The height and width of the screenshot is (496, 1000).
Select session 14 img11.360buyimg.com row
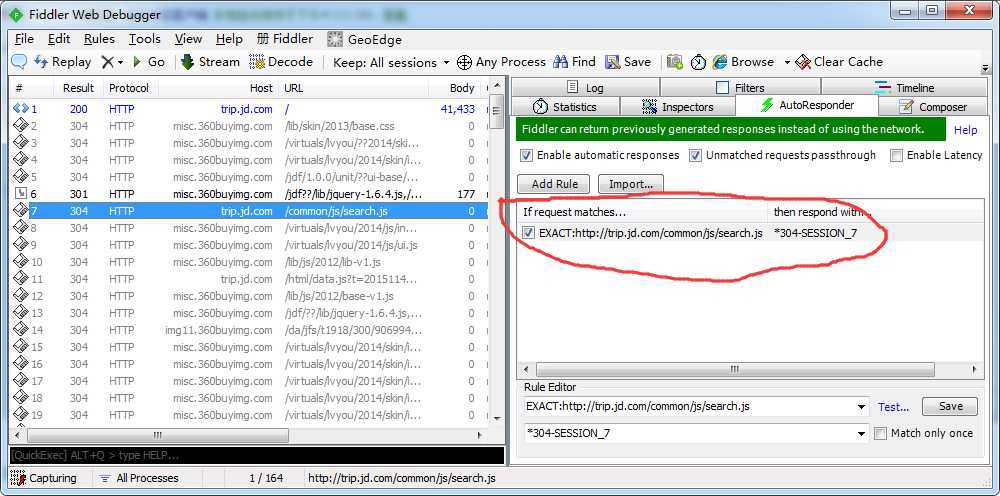tap(249, 330)
